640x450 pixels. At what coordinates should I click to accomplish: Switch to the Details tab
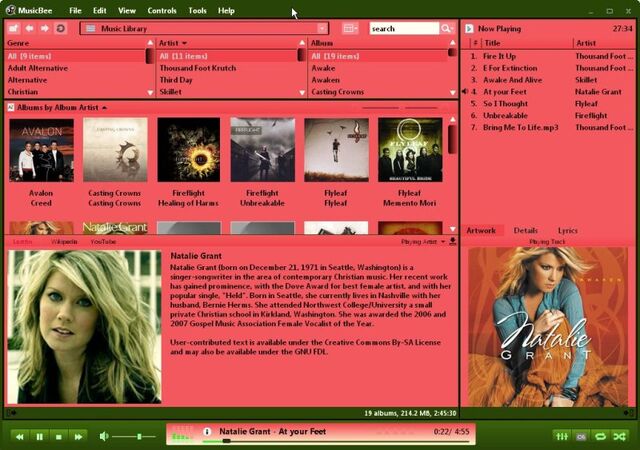(x=526, y=230)
